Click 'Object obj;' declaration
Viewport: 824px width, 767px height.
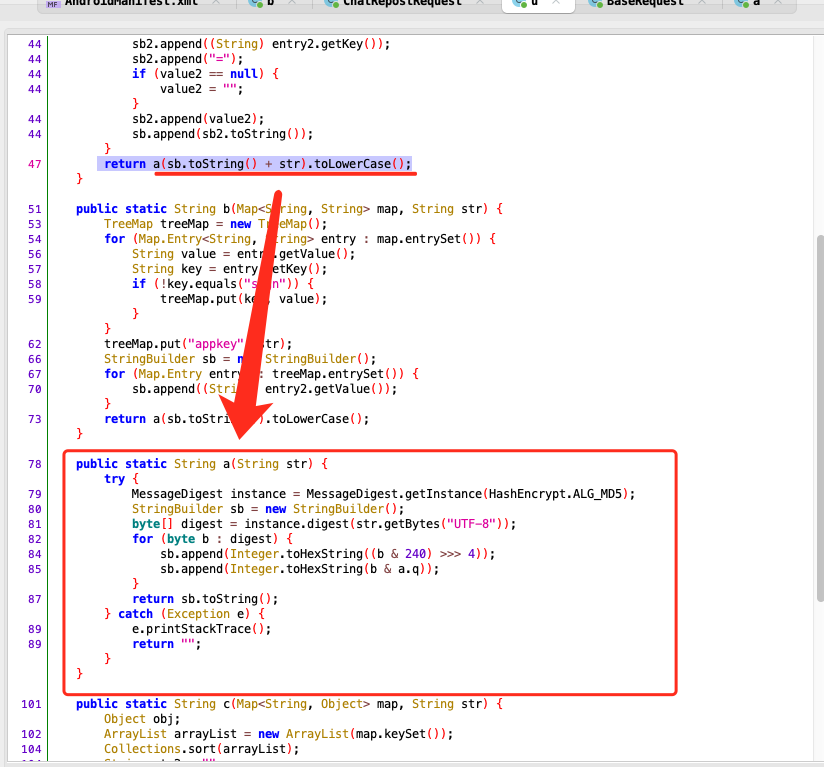tap(142, 719)
